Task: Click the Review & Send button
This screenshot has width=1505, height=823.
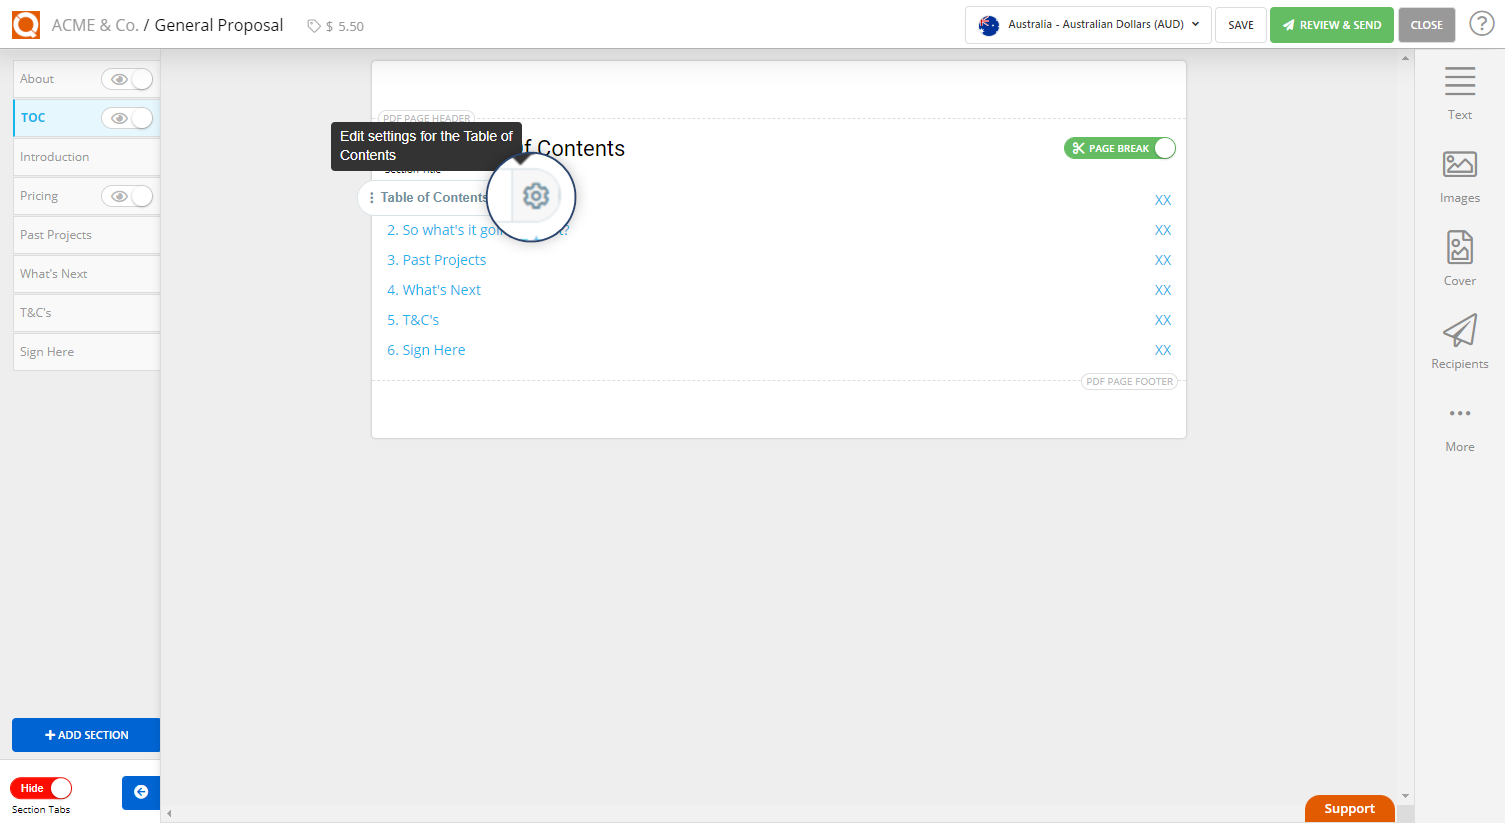Action: tap(1331, 25)
